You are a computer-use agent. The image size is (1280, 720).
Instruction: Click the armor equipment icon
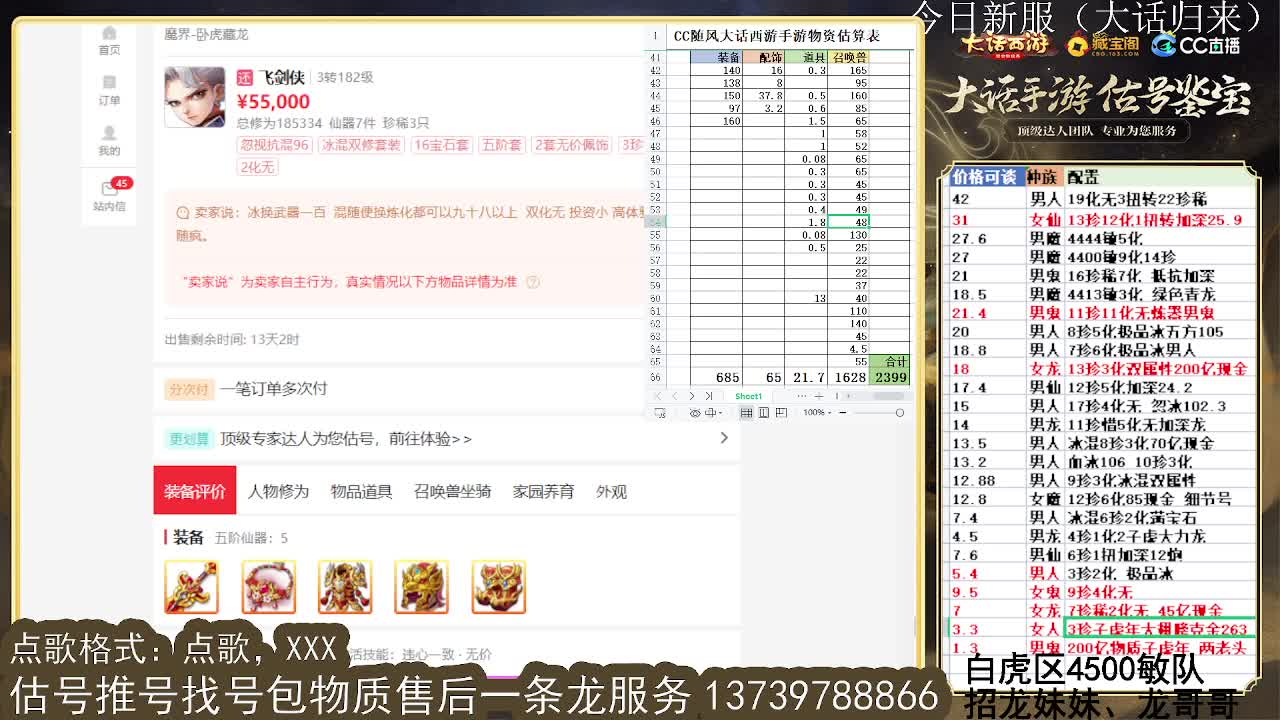tap(345, 586)
